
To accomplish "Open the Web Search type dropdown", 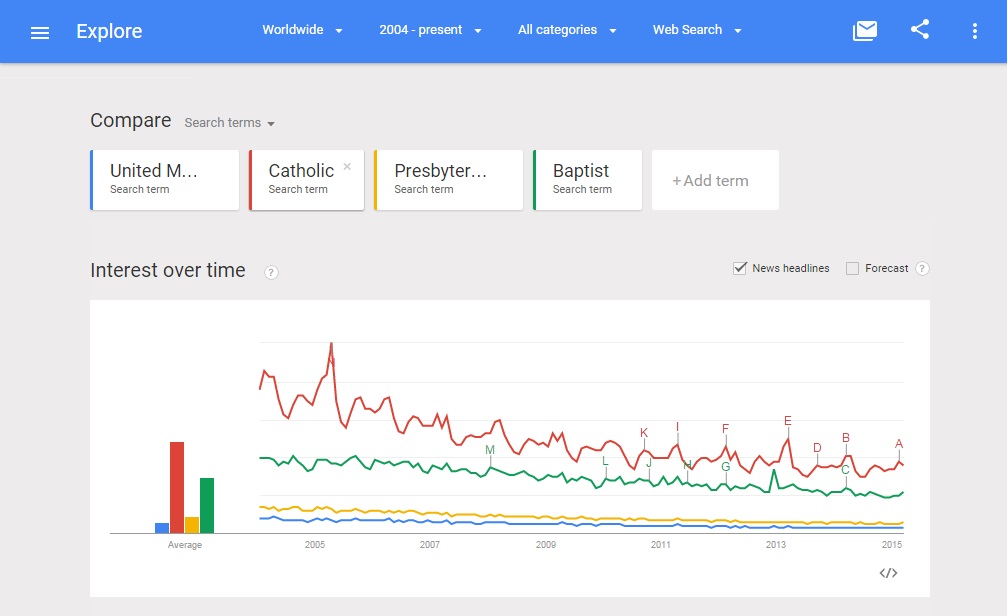I will pyautogui.click(x=697, y=30).
